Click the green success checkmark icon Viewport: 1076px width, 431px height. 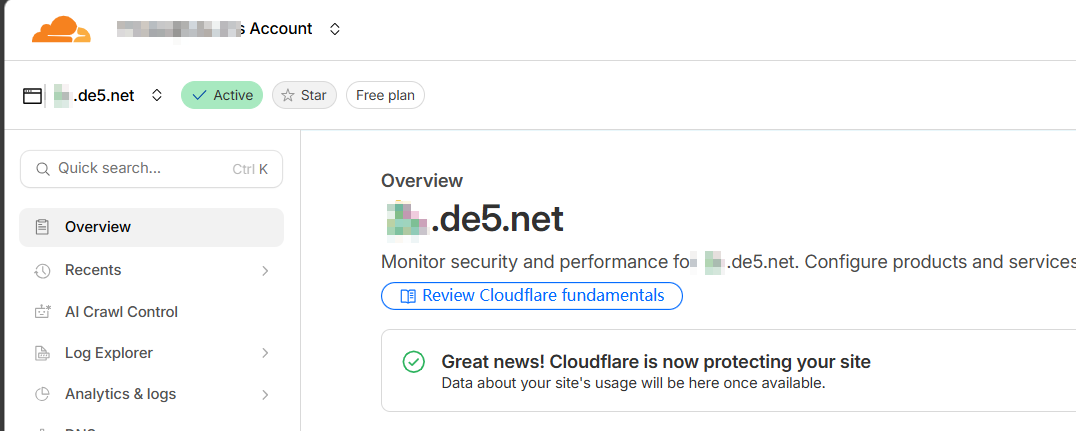click(413, 362)
